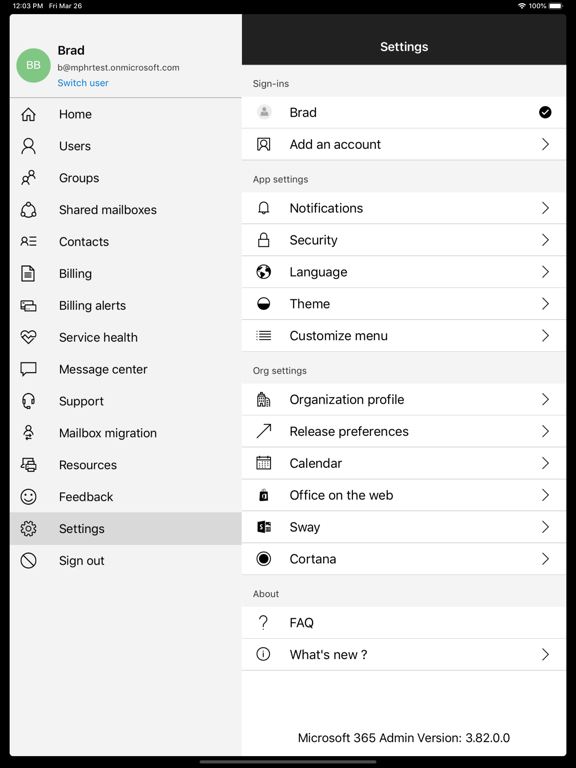Click the FAQ question mark icon

pyautogui.click(x=264, y=623)
